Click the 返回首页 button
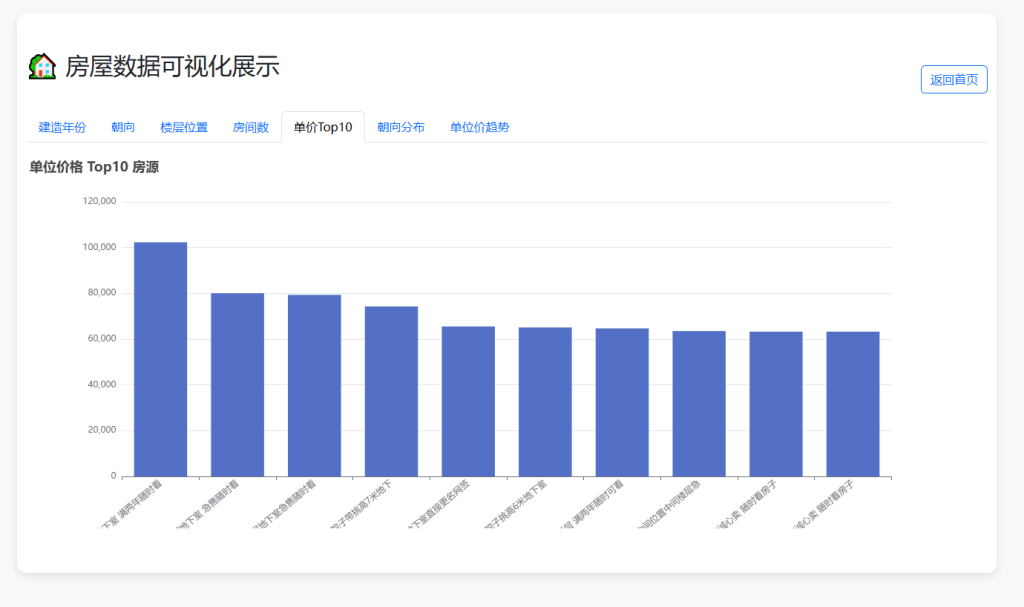This screenshot has width=1024, height=607. pos(953,80)
